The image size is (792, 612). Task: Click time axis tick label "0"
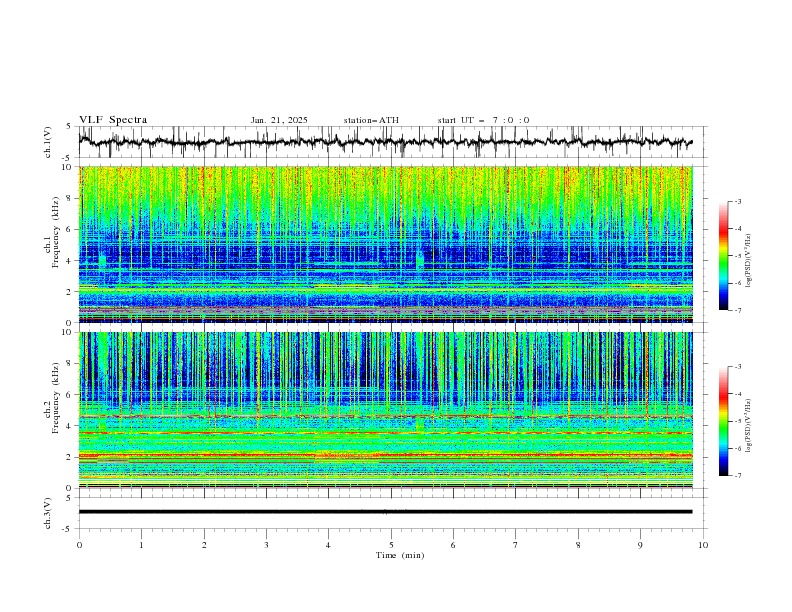(x=79, y=545)
